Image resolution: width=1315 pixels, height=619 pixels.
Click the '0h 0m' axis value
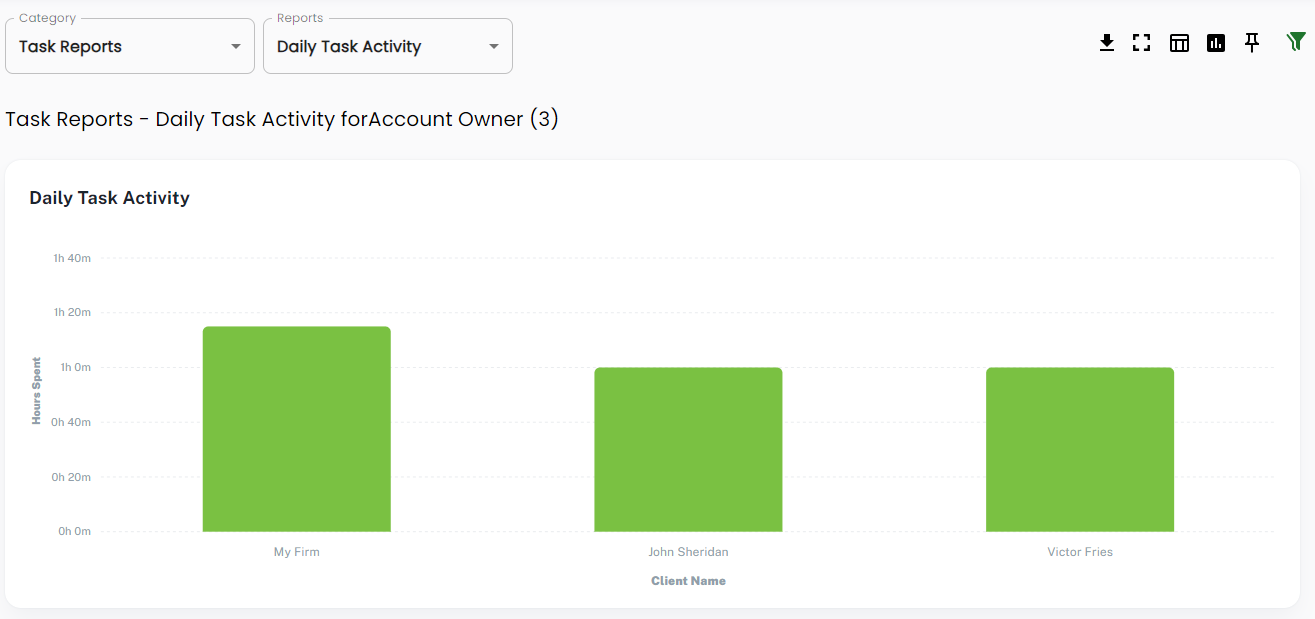click(75, 531)
